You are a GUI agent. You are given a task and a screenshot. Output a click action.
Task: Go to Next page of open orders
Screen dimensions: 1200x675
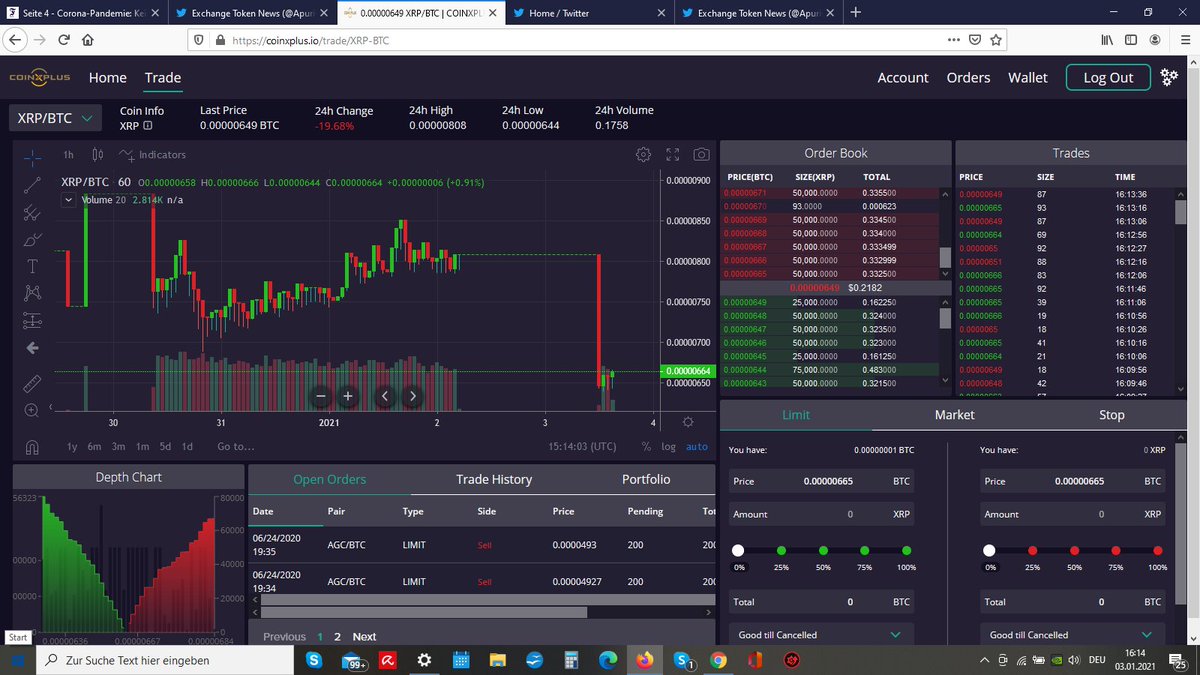(364, 636)
